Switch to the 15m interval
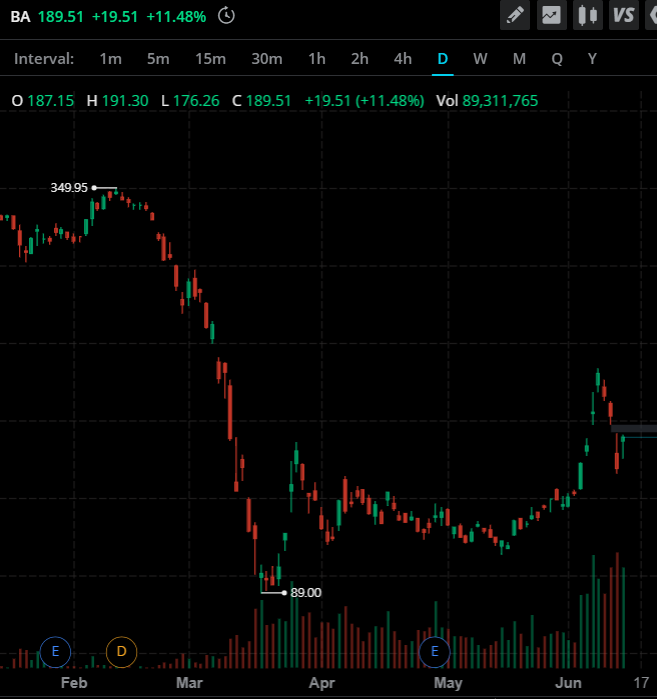The height and width of the screenshot is (699, 657). coord(210,59)
